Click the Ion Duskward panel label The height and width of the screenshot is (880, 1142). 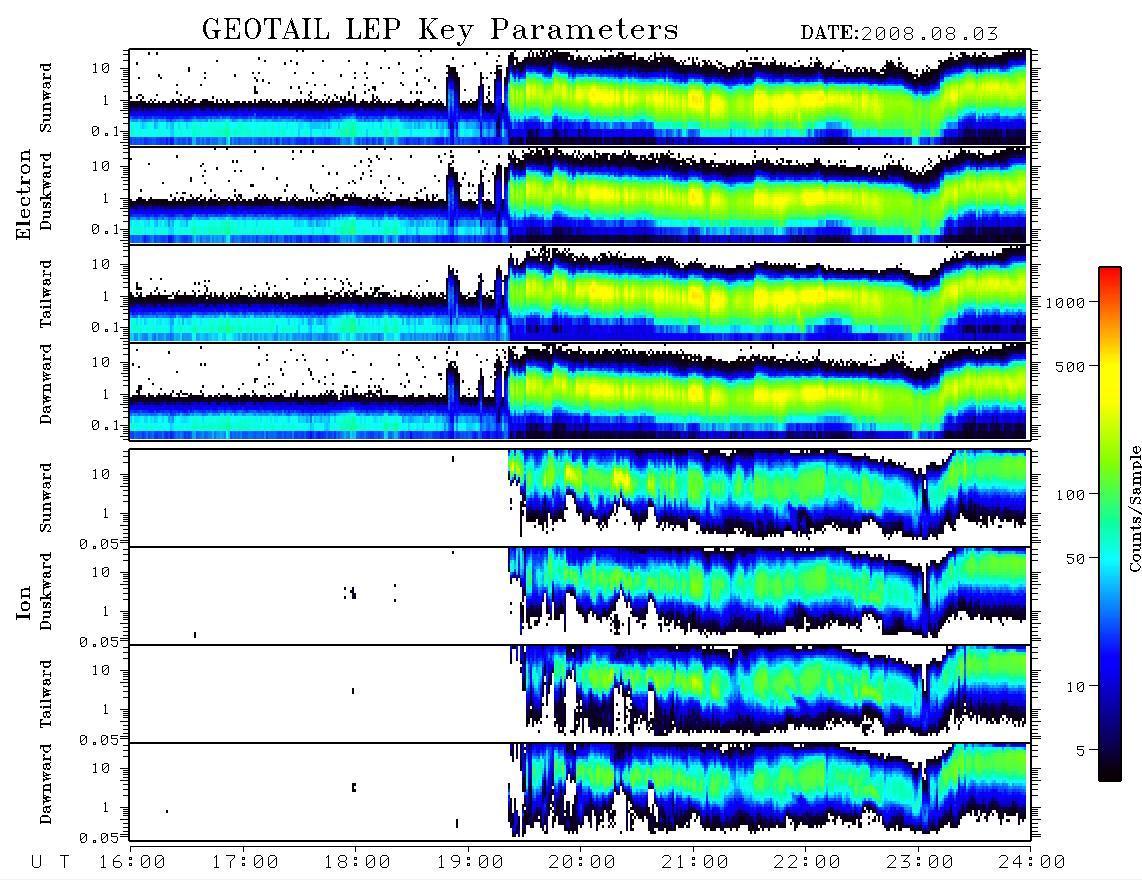pyautogui.click(x=46, y=592)
